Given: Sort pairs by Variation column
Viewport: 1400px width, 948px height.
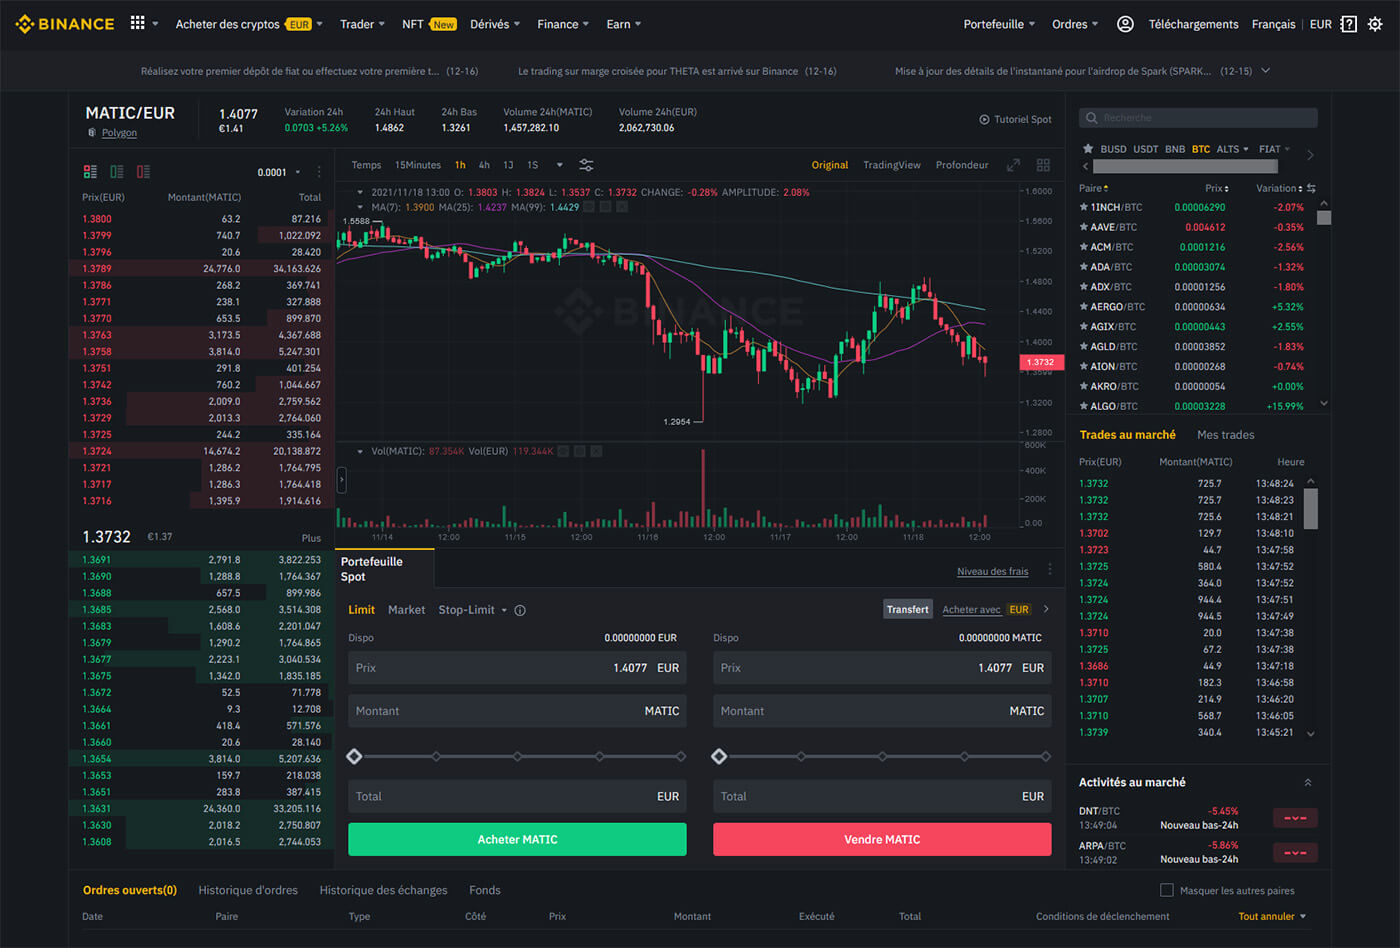Looking at the screenshot, I should pos(1279,188).
